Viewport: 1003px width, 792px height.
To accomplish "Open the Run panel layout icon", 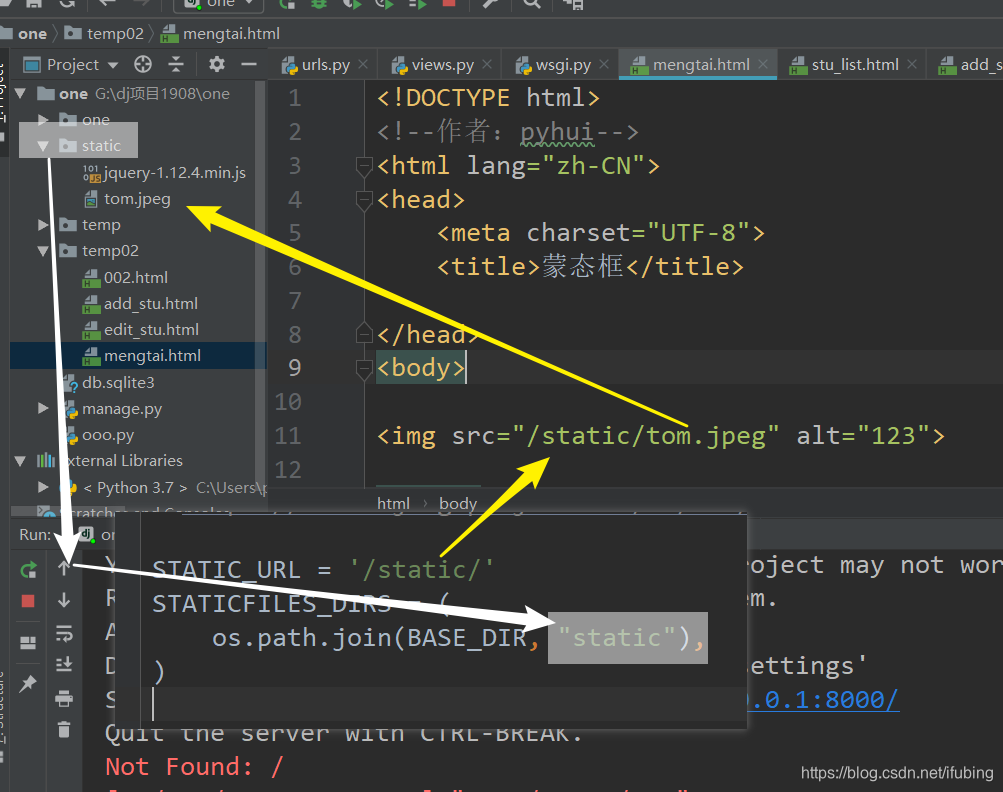I will tap(28, 643).
